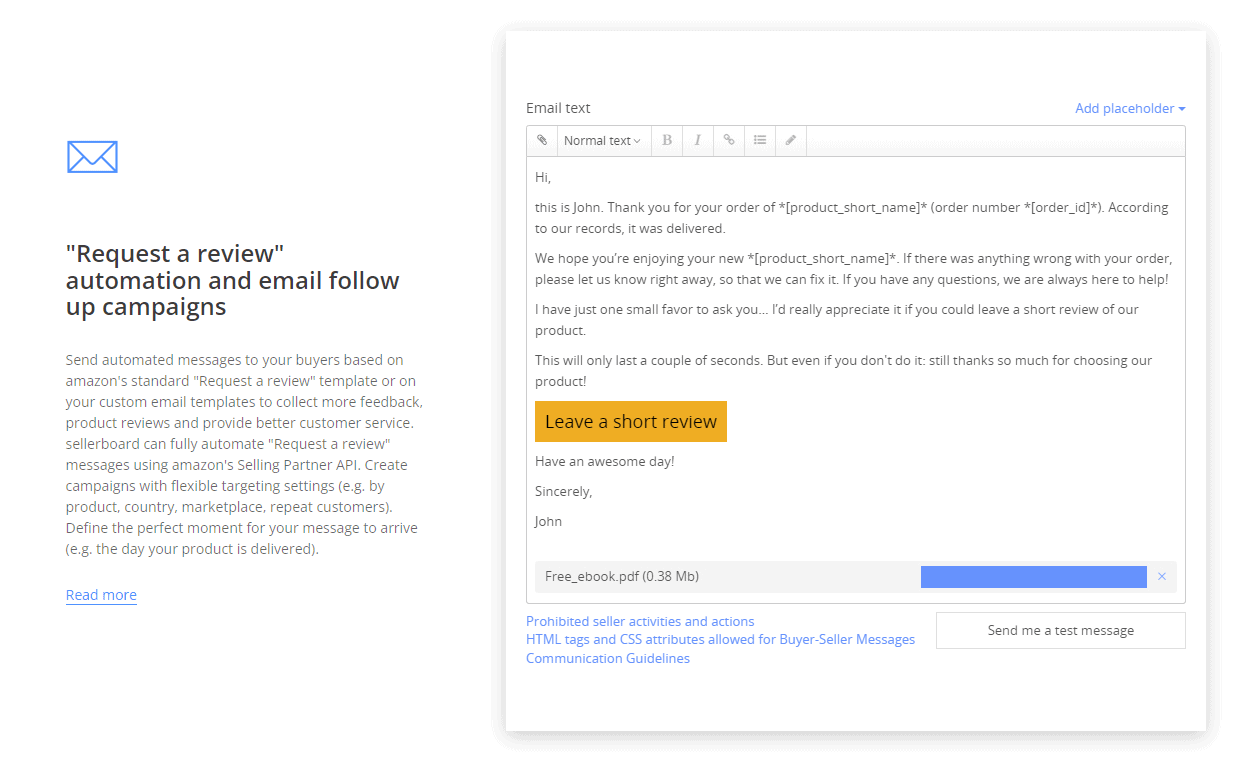Image resolution: width=1260 pixels, height=761 pixels.
Task: Click the blue envelope icon
Action: click(92, 156)
